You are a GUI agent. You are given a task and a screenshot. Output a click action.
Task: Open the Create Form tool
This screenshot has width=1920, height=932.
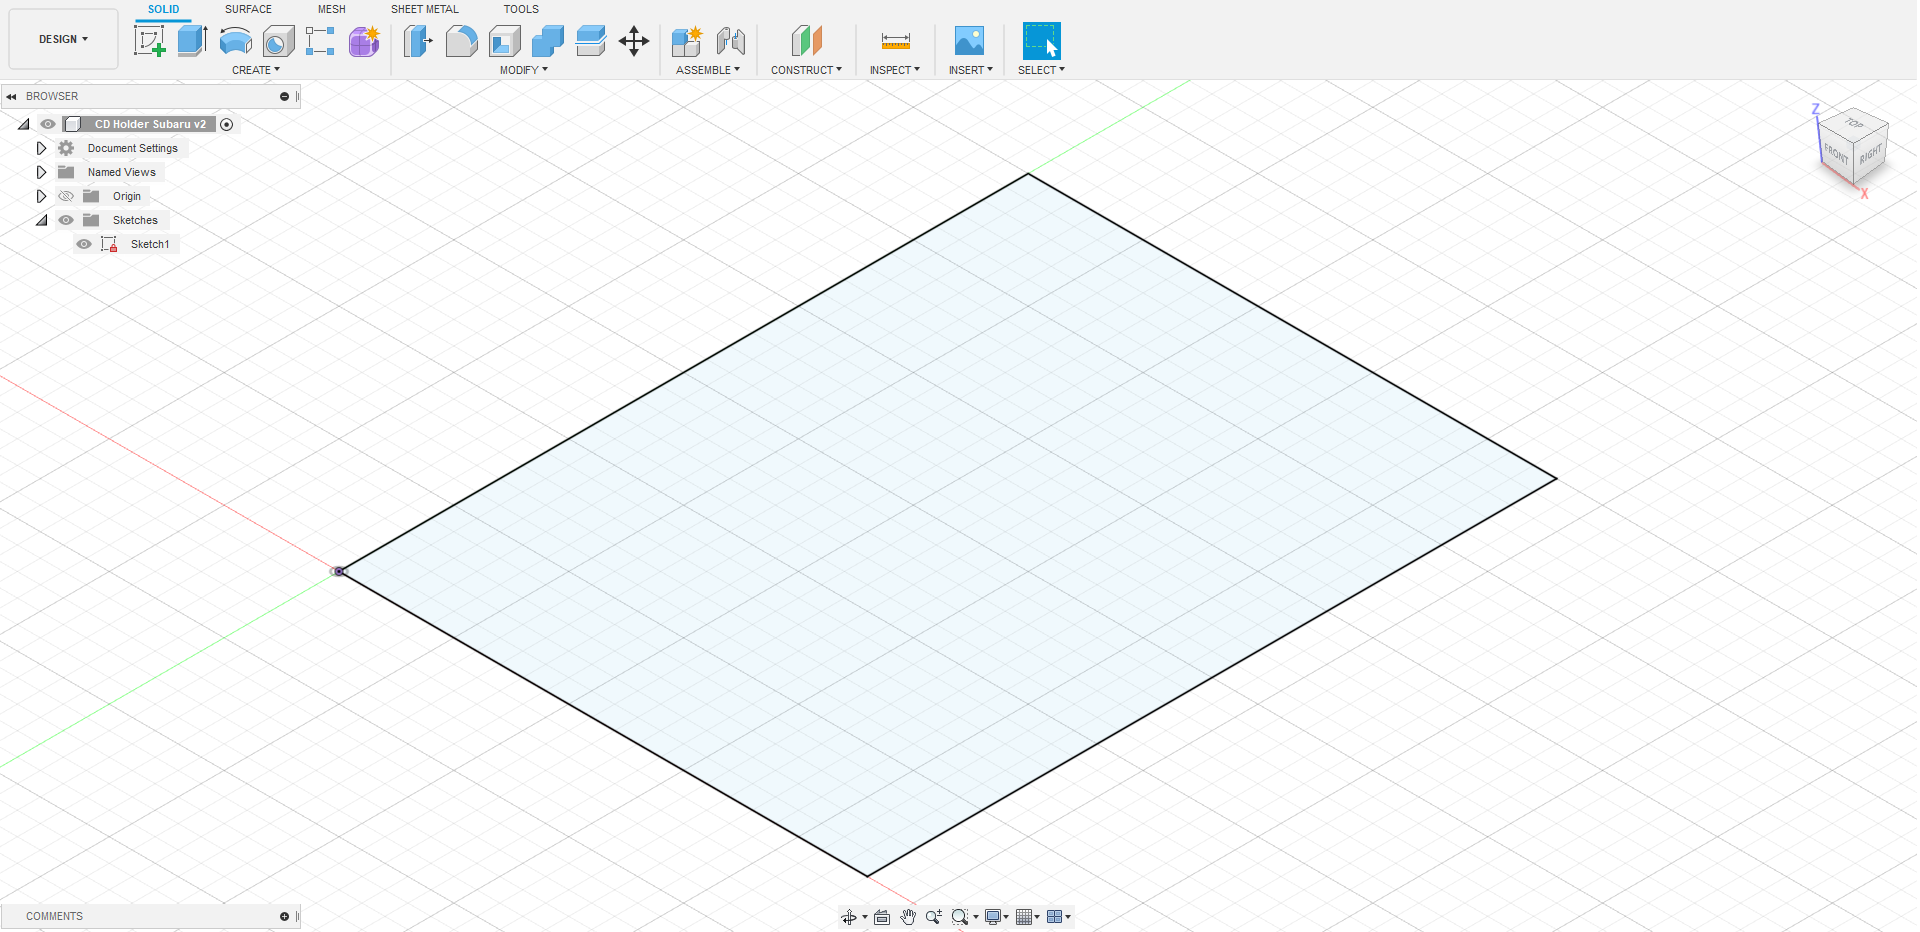tap(364, 41)
